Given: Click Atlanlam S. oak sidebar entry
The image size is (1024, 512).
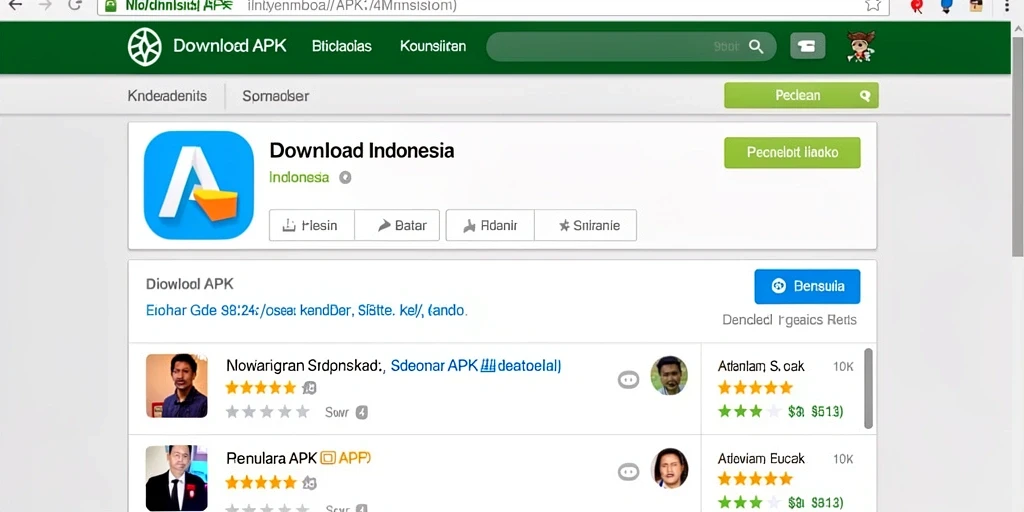Looking at the screenshot, I should point(761,366).
